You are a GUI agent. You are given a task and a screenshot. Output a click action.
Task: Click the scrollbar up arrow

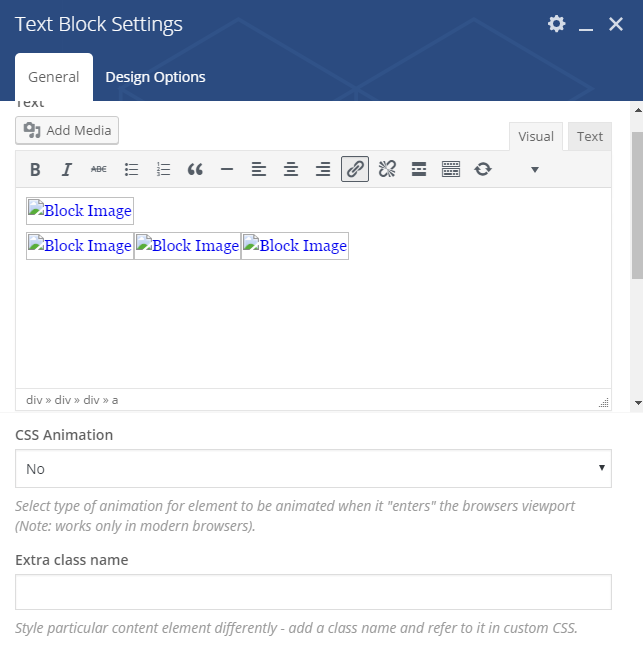[x=638, y=110]
